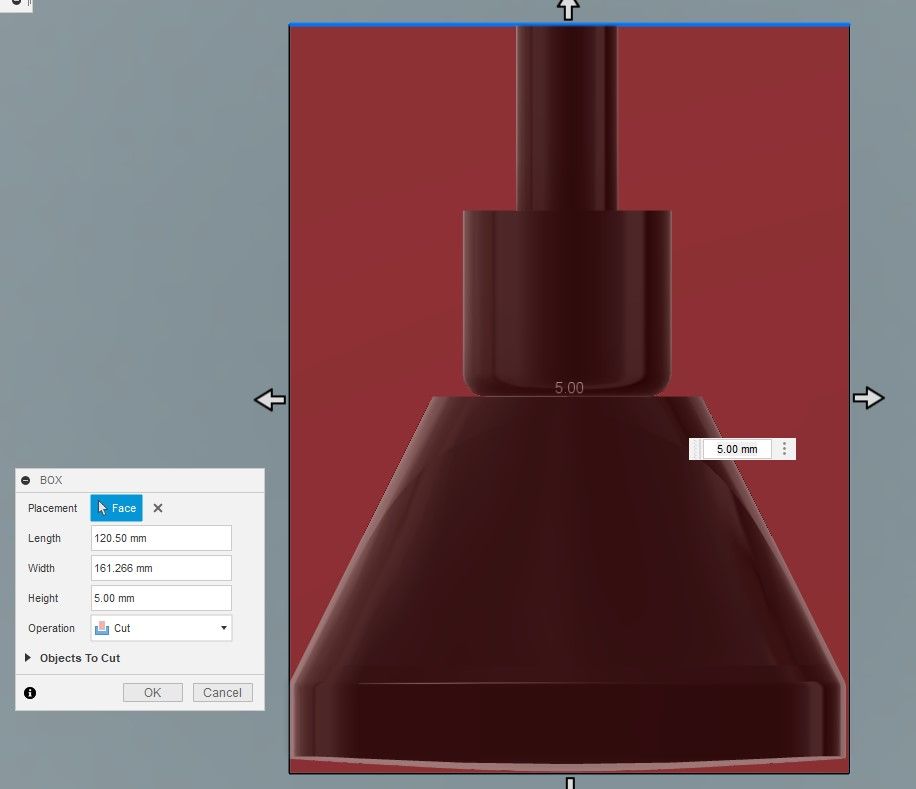Click the BOX dialog title text
The image size is (916, 789).
click(51, 480)
